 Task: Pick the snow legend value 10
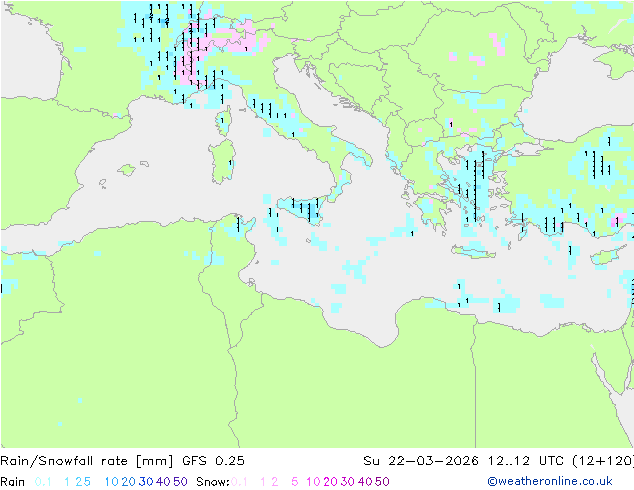pyautogui.click(x=313, y=482)
